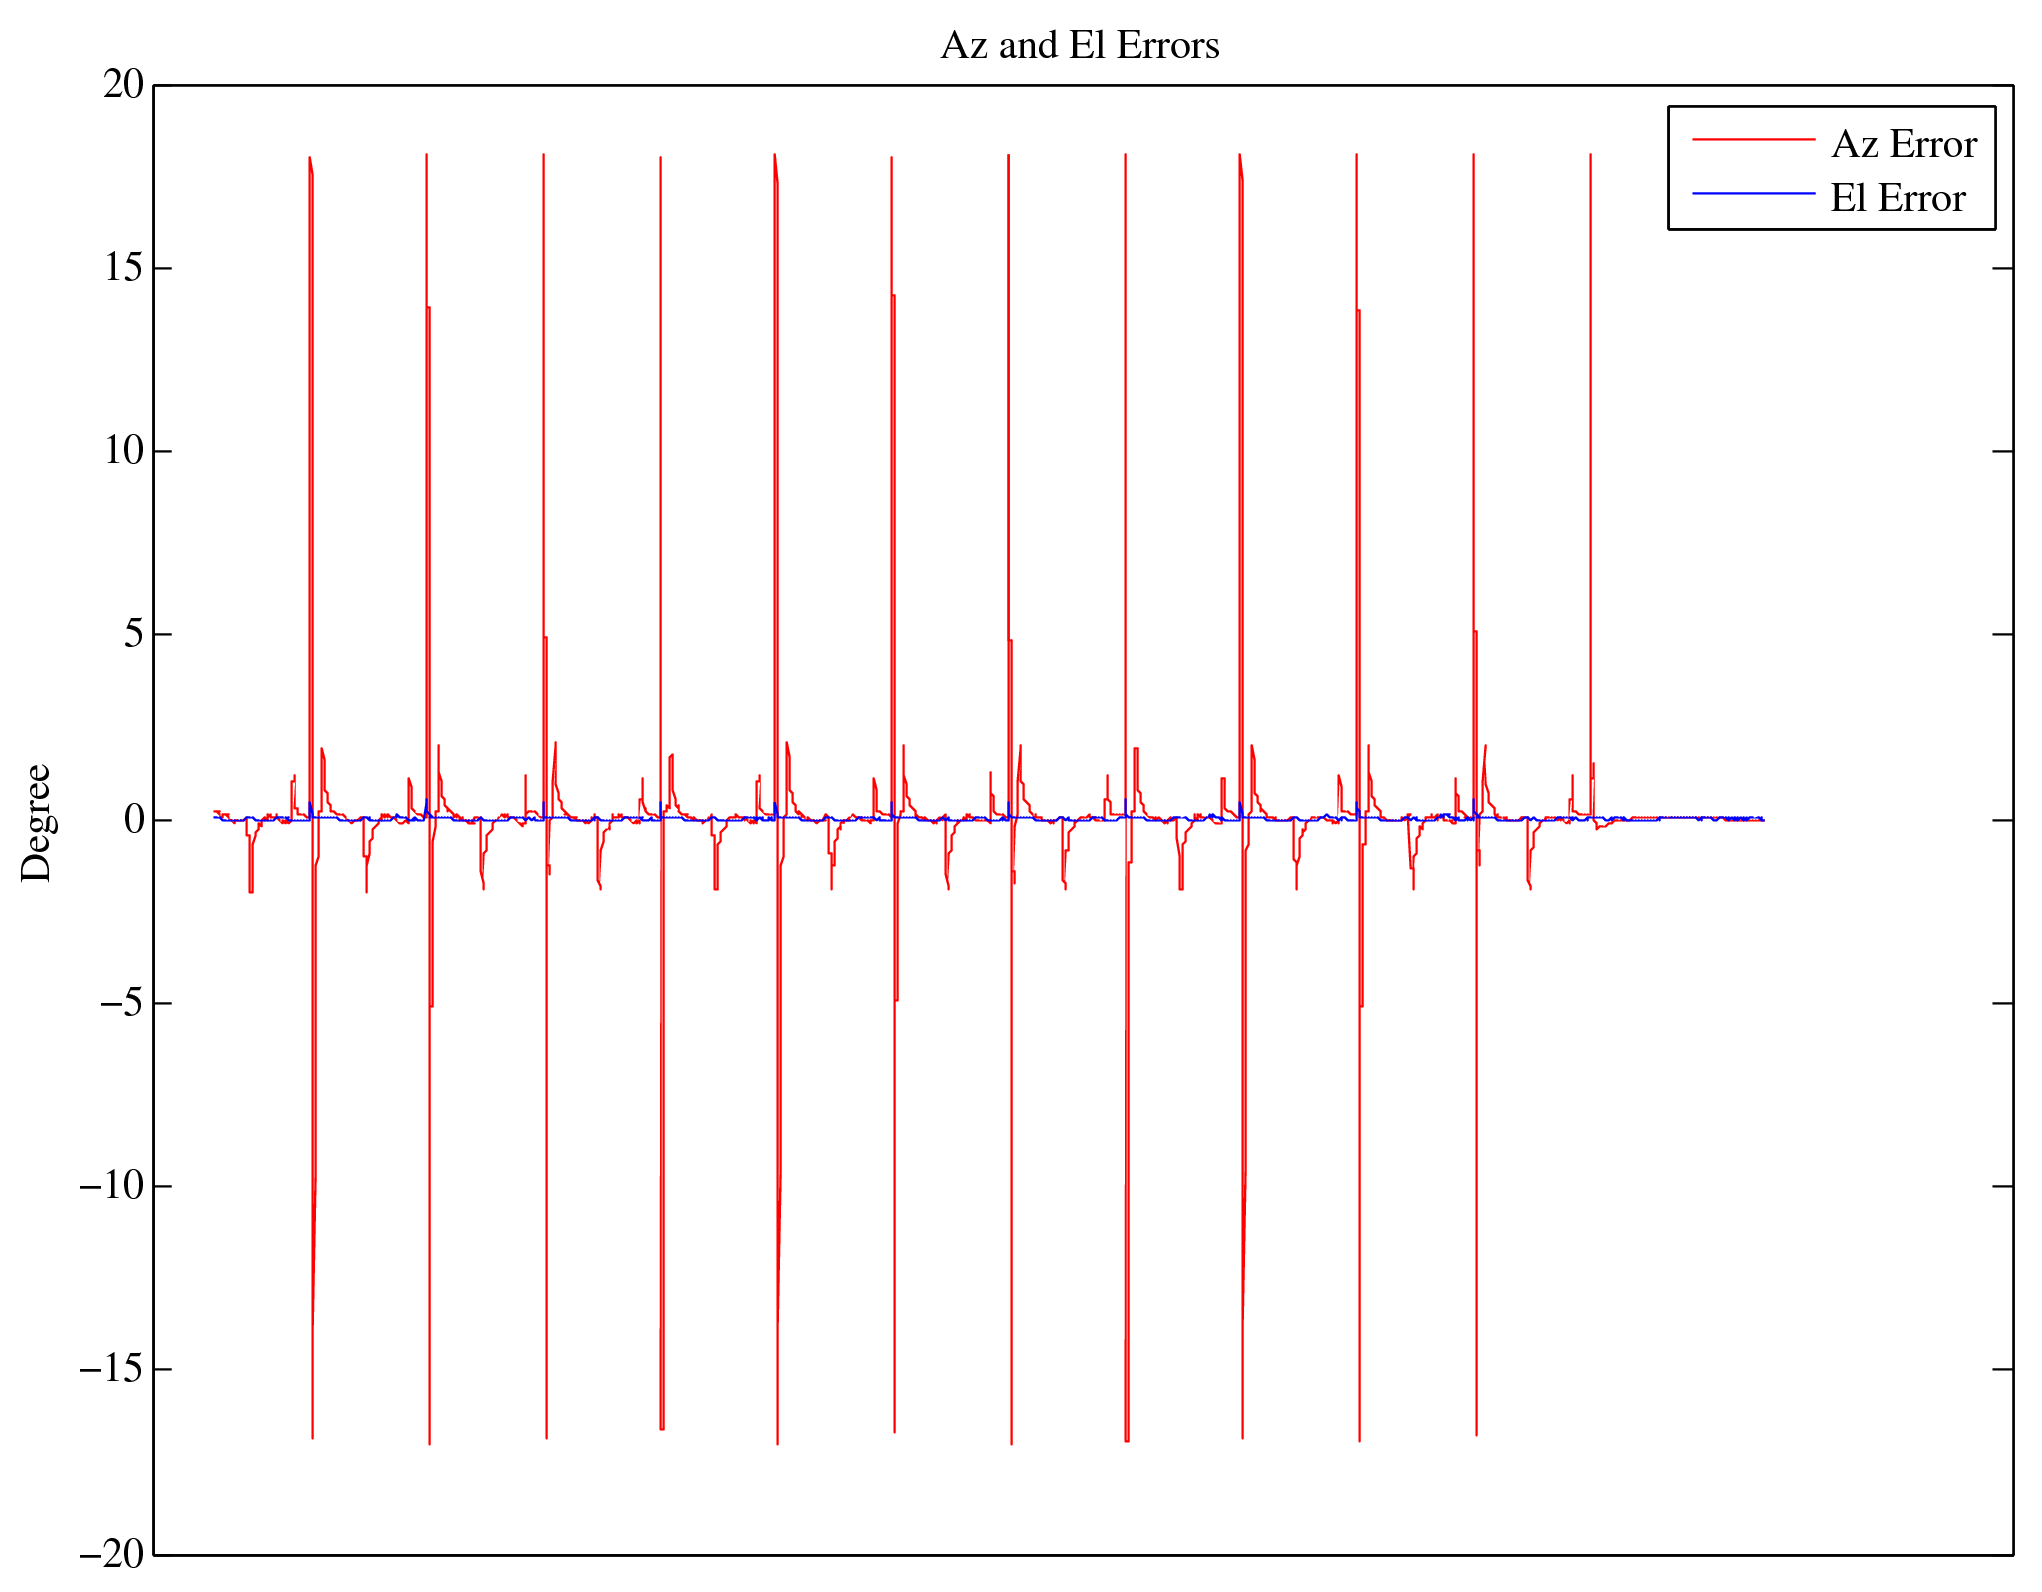The width and height of the screenshot is (2042, 1592).
Task: Click the plot title "Az and El Errors"
Action: [1079, 46]
